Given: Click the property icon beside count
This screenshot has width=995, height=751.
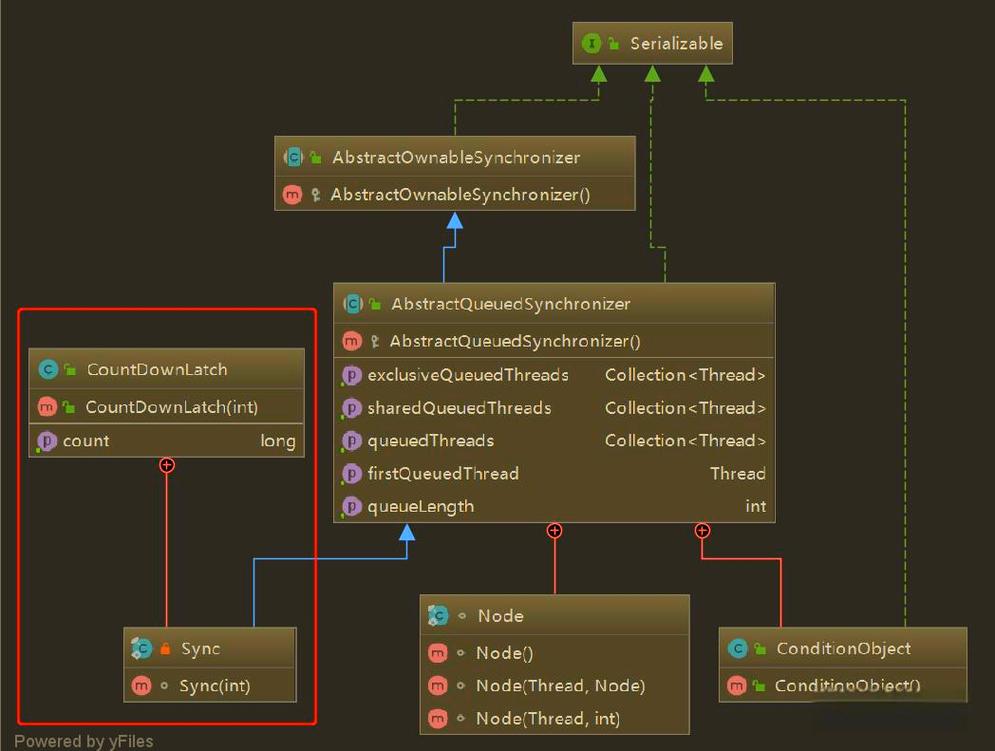Looking at the screenshot, I should [46, 441].
